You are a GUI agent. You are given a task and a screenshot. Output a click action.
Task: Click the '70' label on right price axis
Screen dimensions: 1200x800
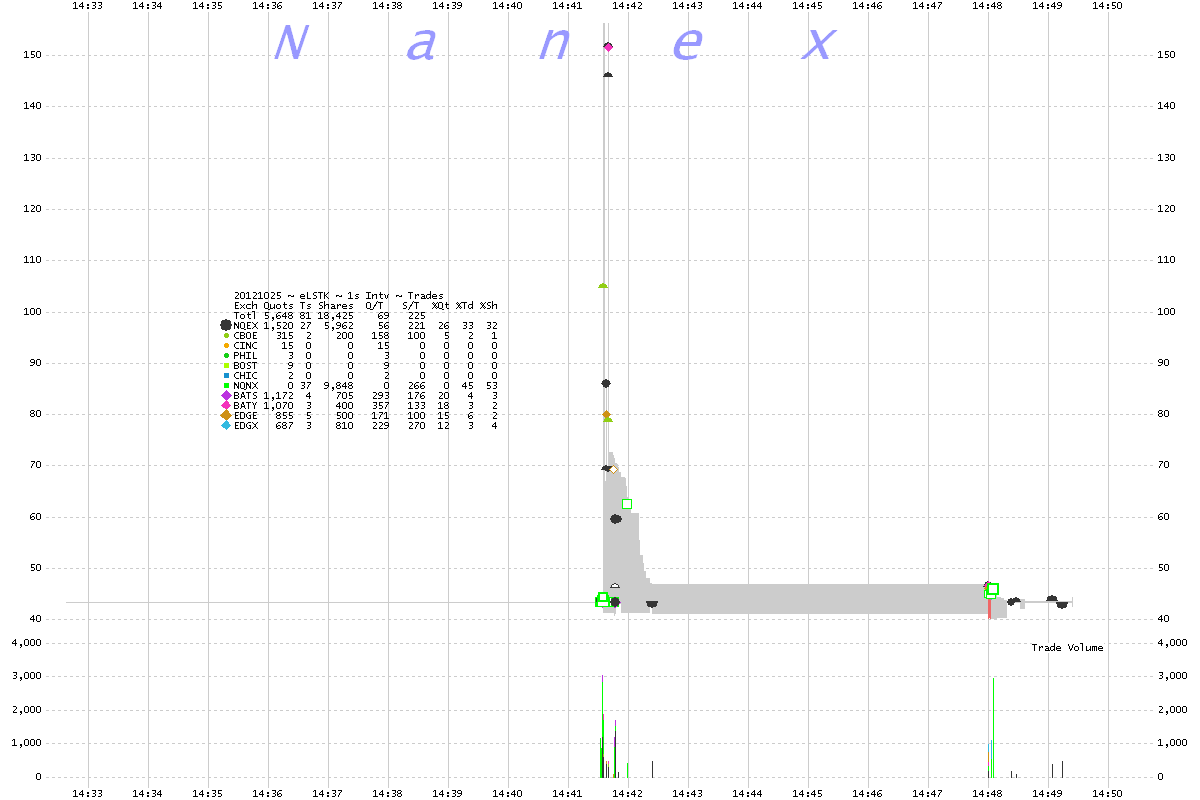coord(1164,466)
